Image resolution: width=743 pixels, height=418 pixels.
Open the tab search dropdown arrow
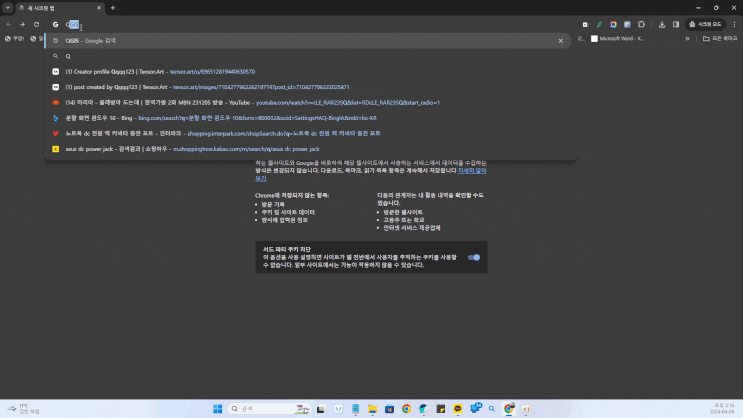click(x=8, y=8)
